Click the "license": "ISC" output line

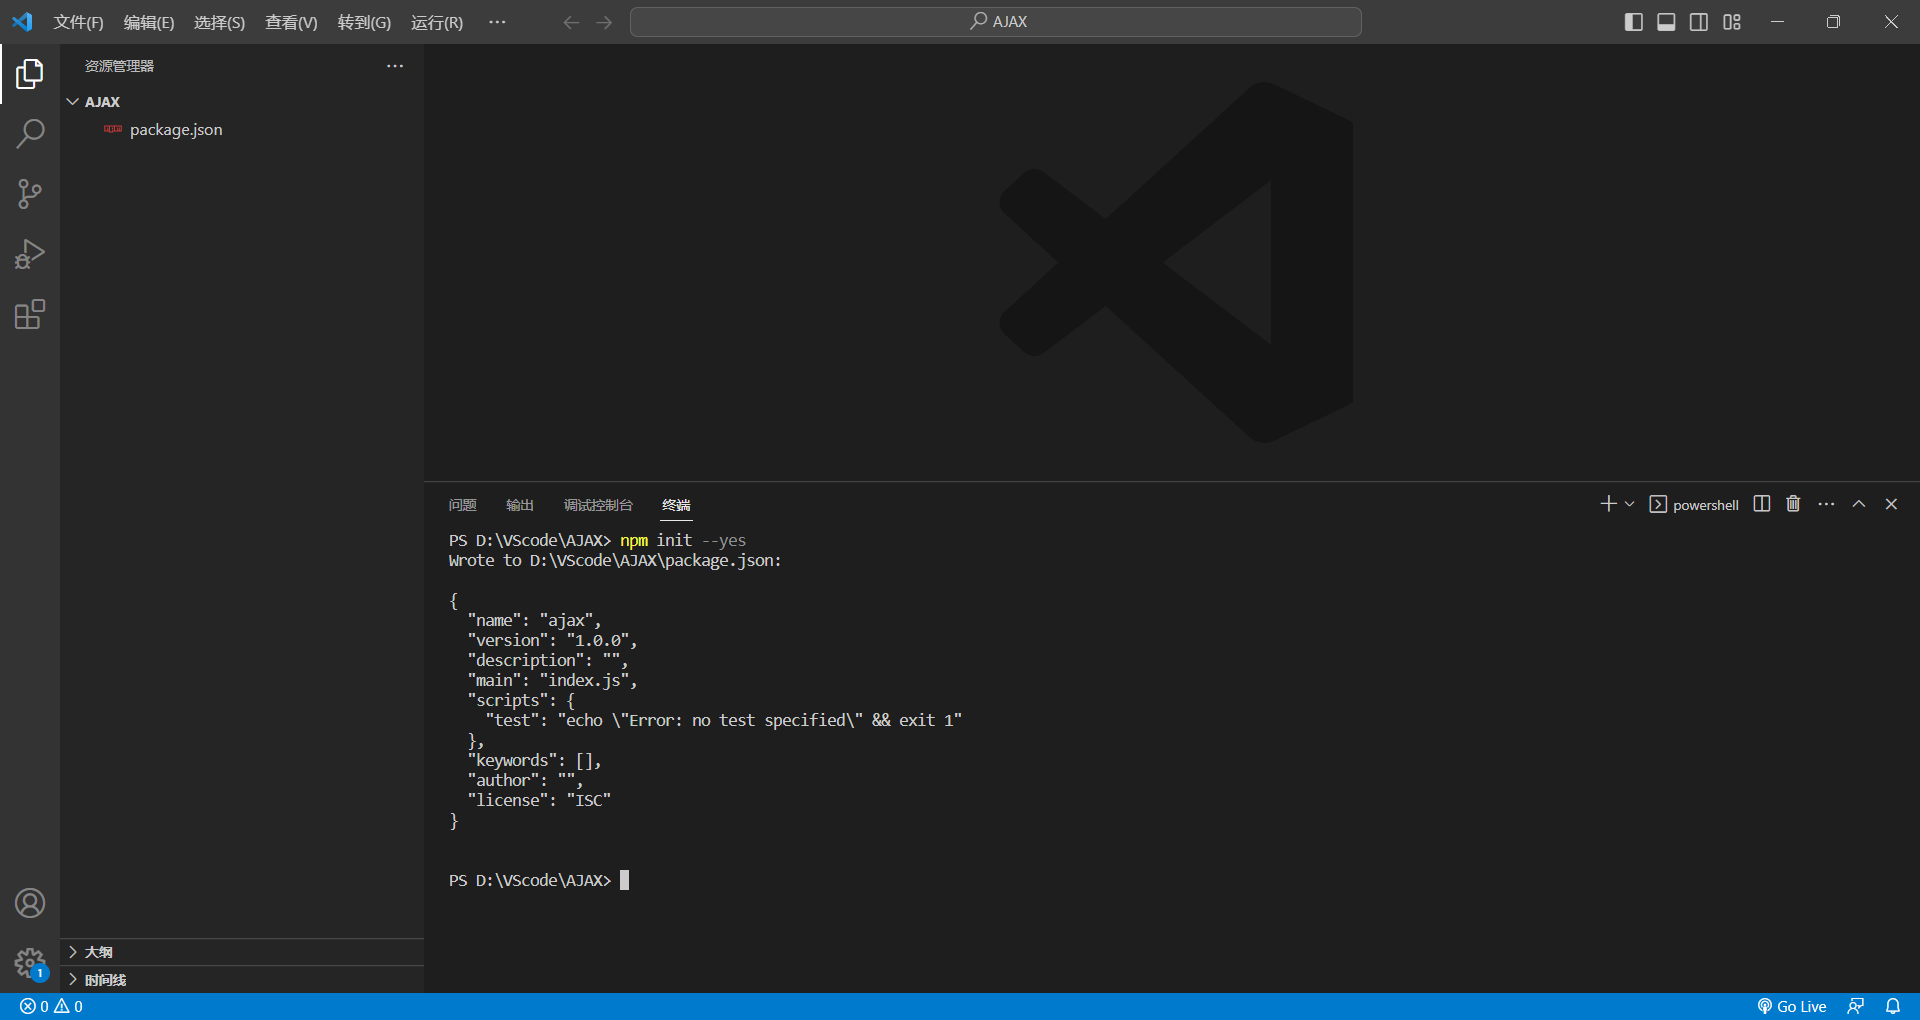539,800
